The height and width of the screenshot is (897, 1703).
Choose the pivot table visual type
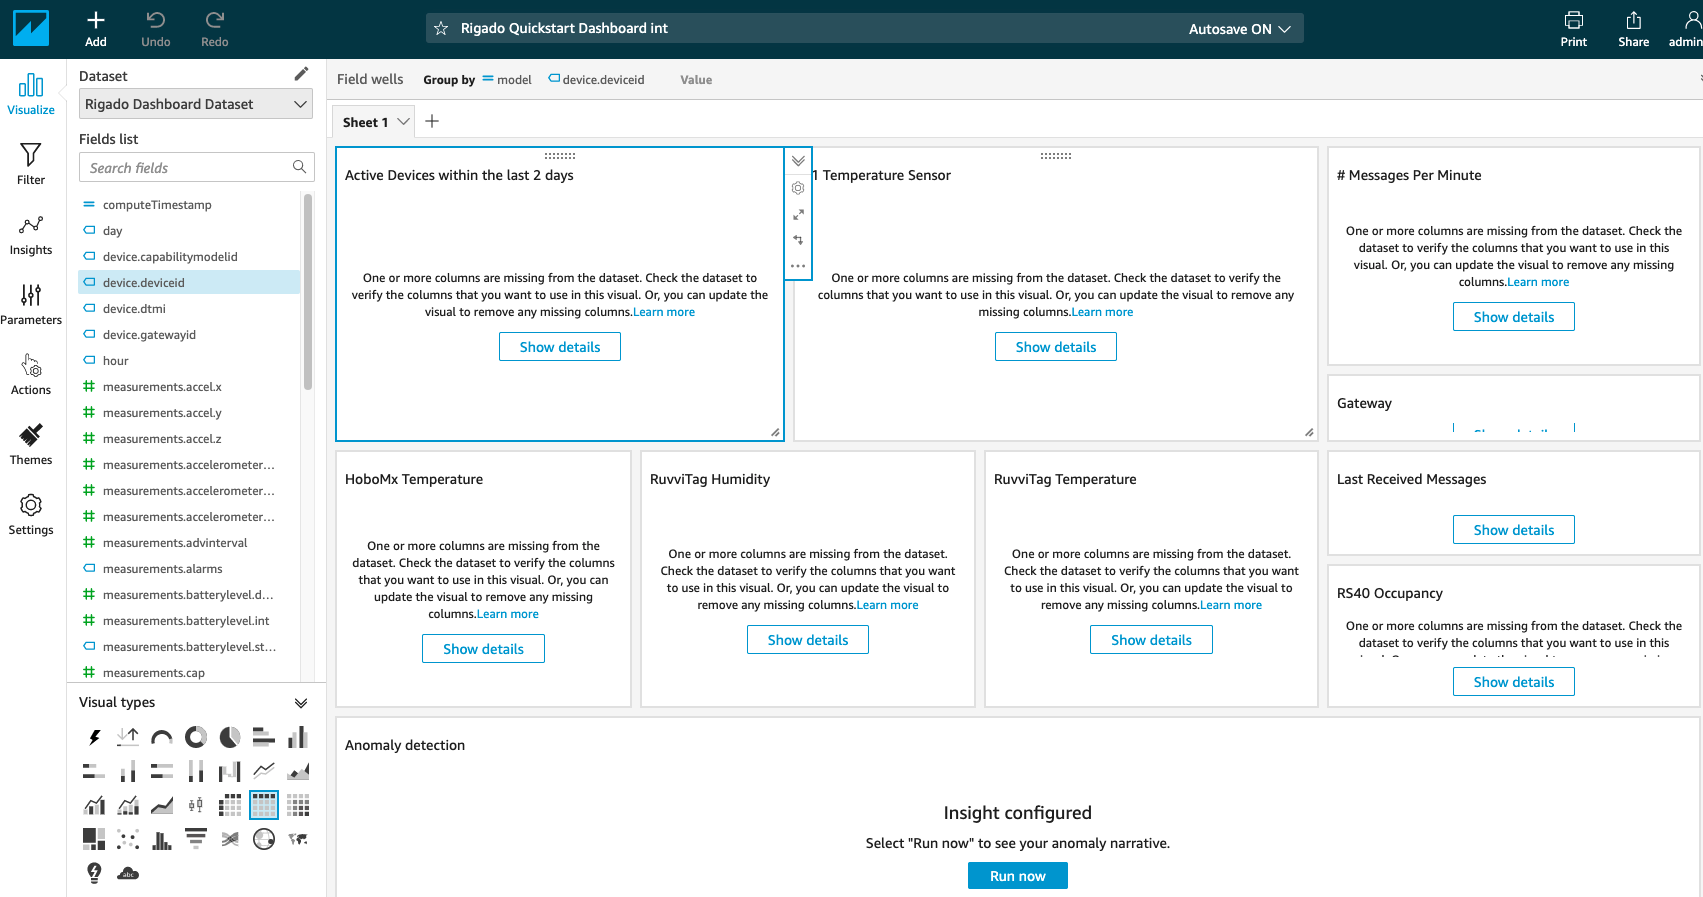(x=230, y=805)
